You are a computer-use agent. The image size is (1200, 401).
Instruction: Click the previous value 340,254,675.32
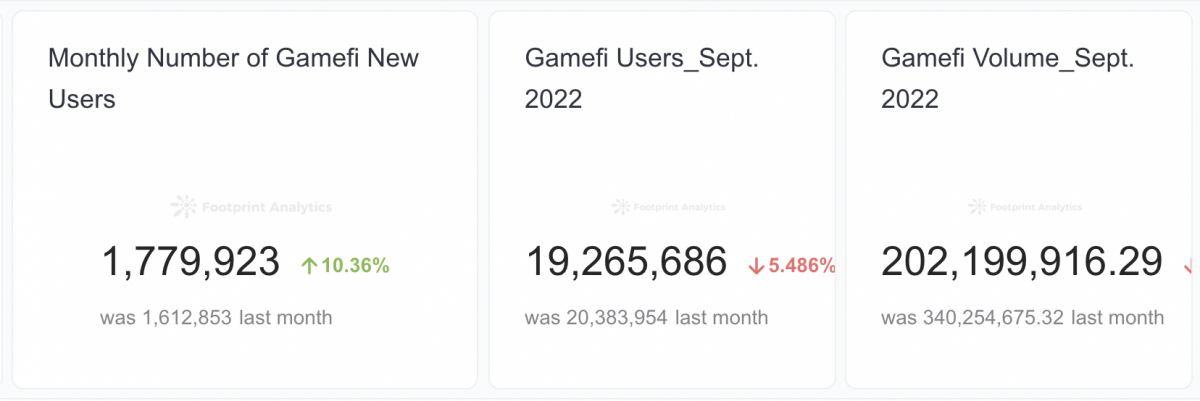[991, 318]
